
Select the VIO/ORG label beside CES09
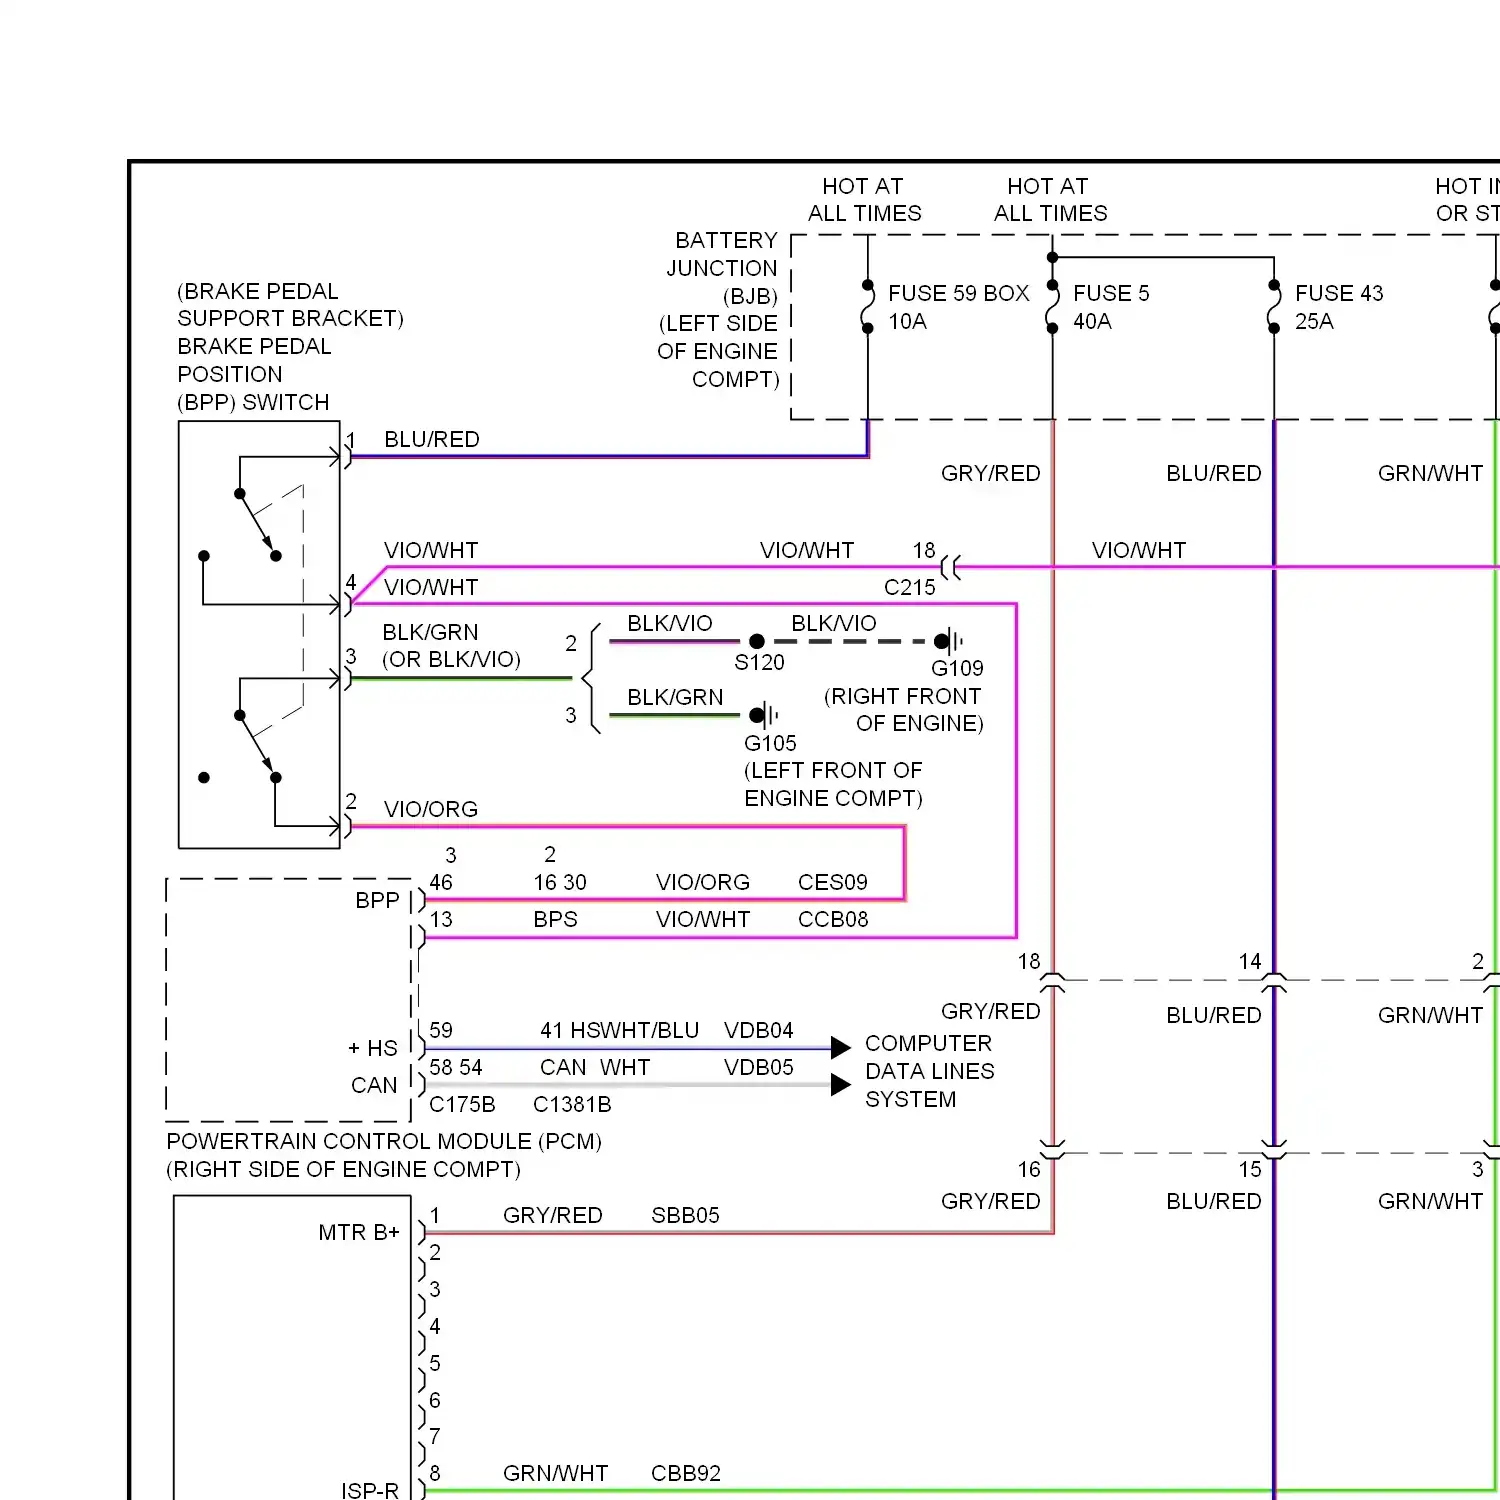703,882
